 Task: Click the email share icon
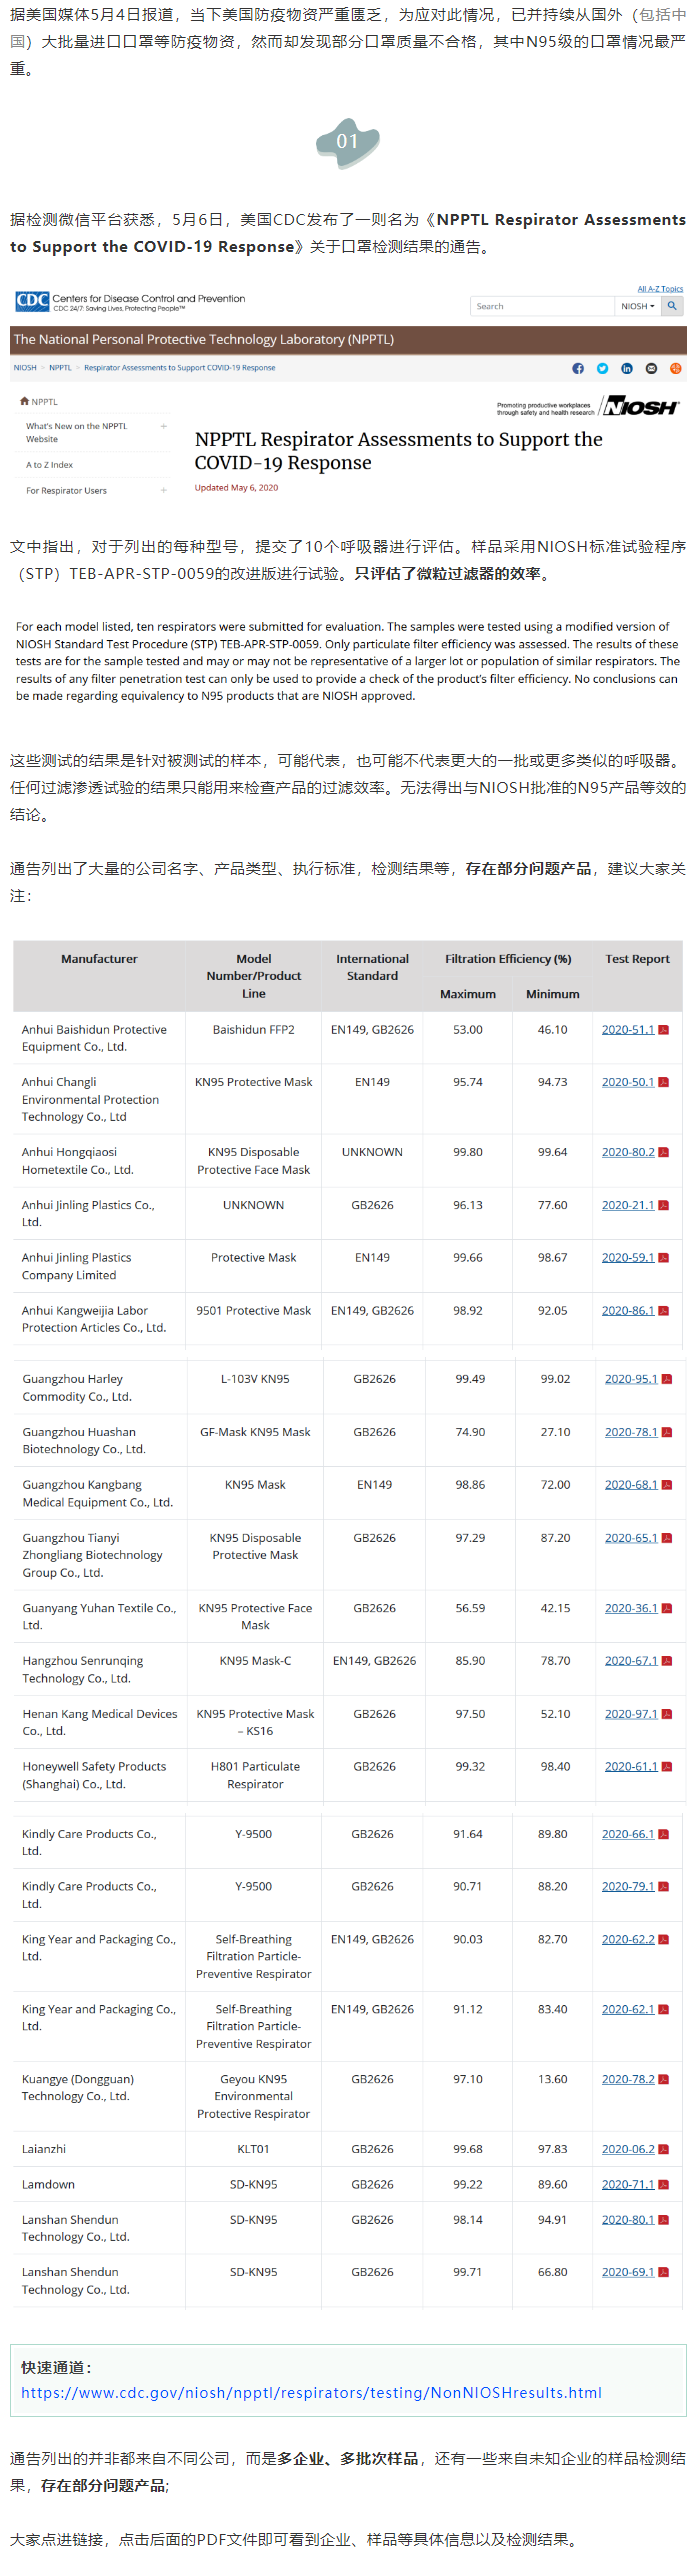[x=651, y=368]
